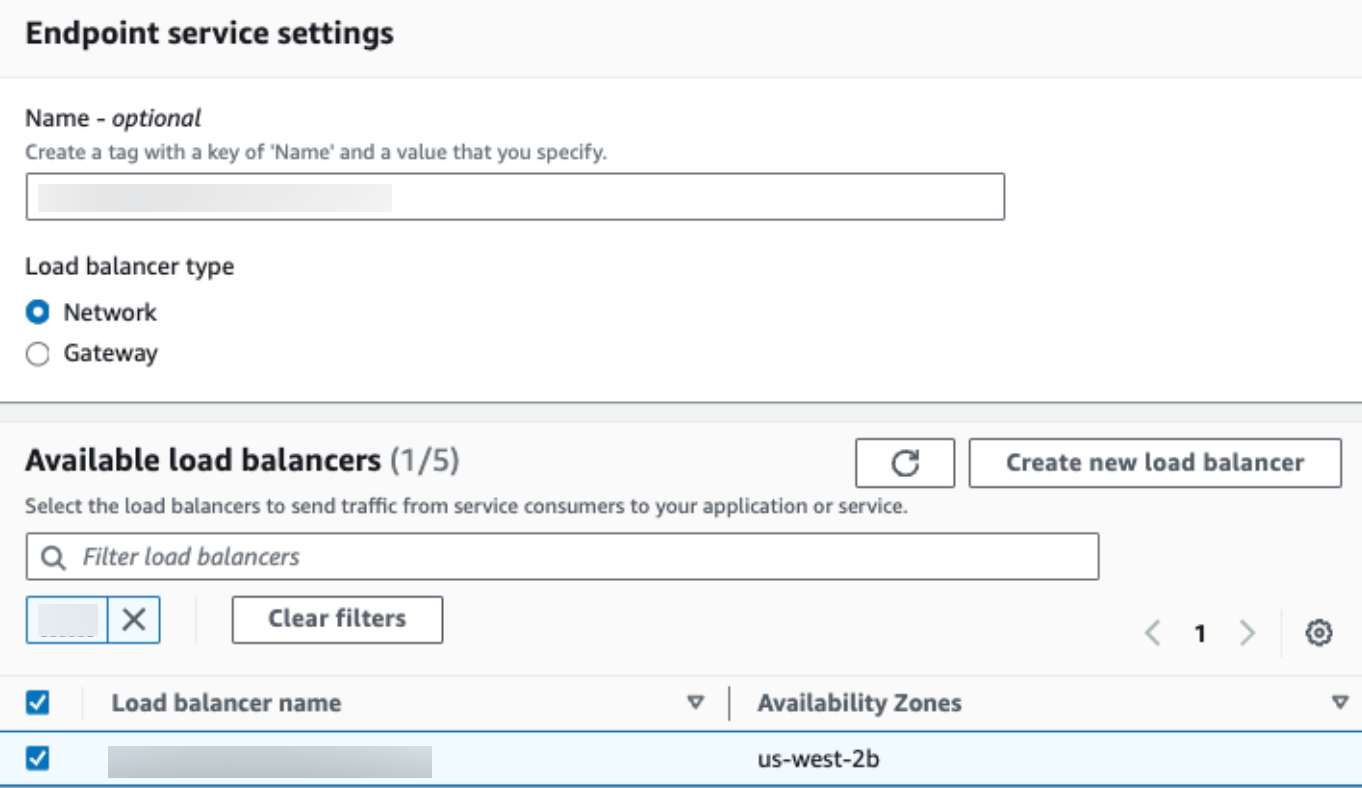Click the us-west-2b cell in the row
The height and width of the screenshot is (788, 1362).
pos(818,760)
